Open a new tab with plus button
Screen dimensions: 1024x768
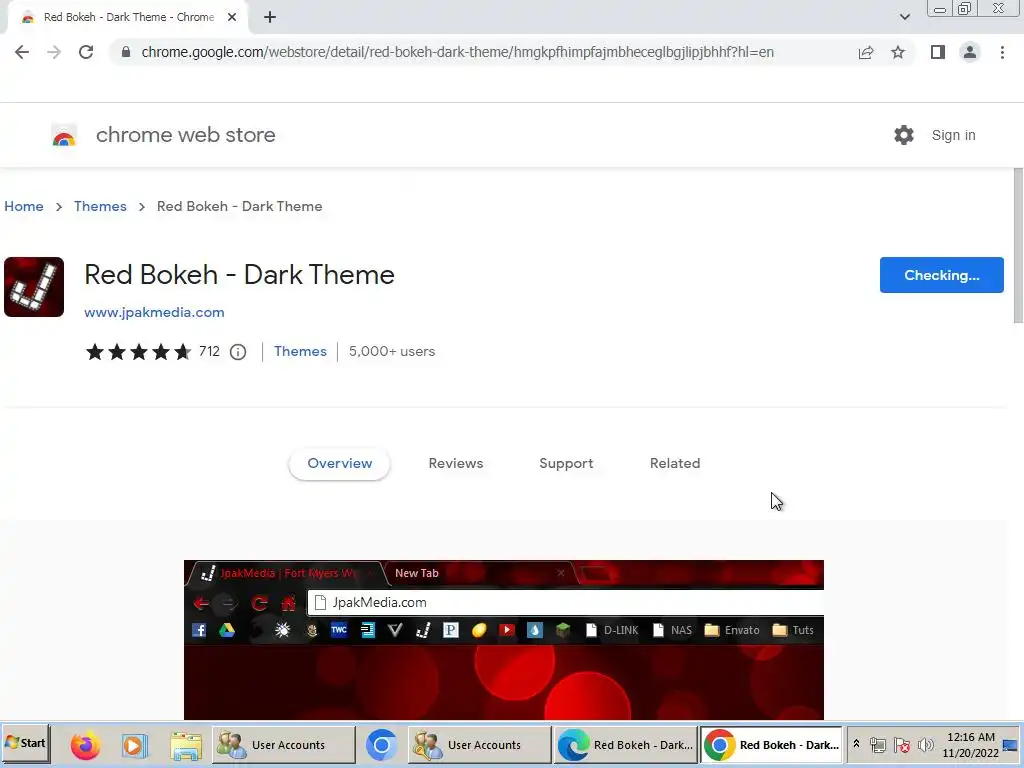270,18
